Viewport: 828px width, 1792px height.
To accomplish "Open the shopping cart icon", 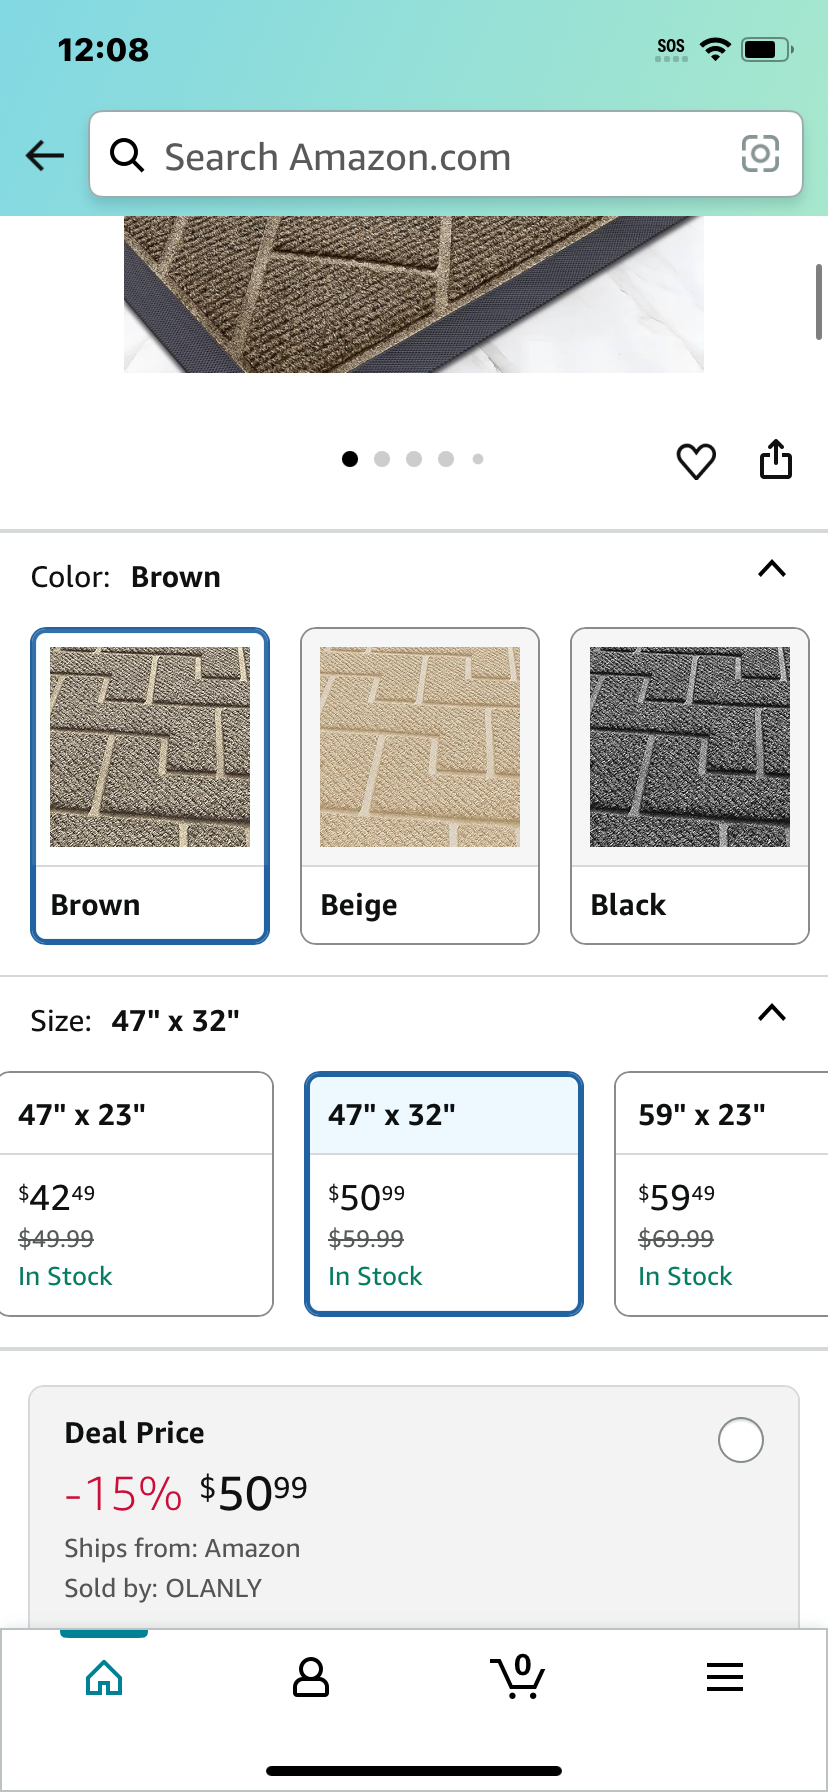I will pyautogui.click(x=518, y=1677).
